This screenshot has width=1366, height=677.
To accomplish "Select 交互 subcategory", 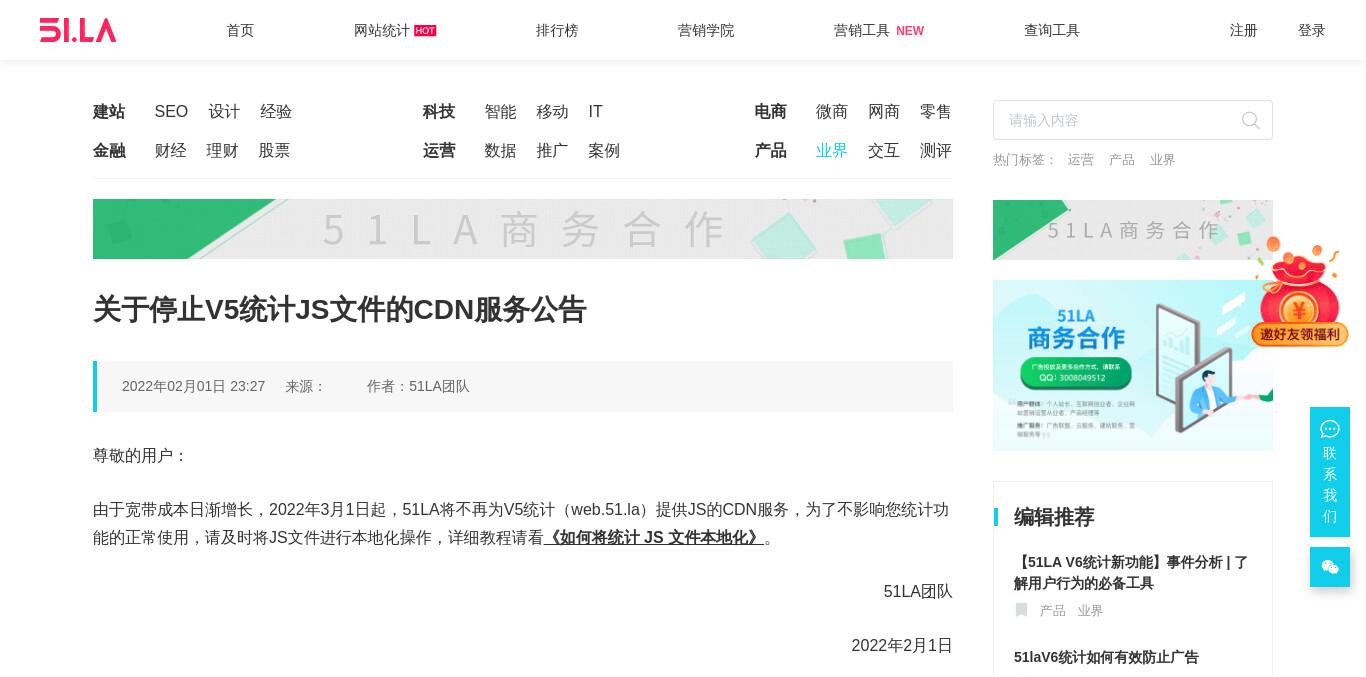I will [x=884, y=151].
